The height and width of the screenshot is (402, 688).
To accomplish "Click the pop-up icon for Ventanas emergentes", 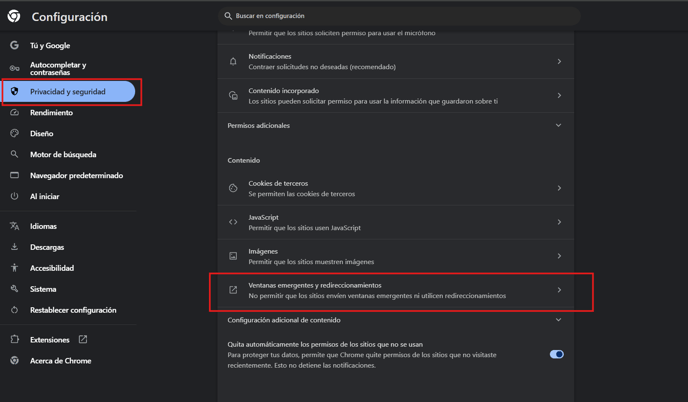I will (x=233, y=290).
